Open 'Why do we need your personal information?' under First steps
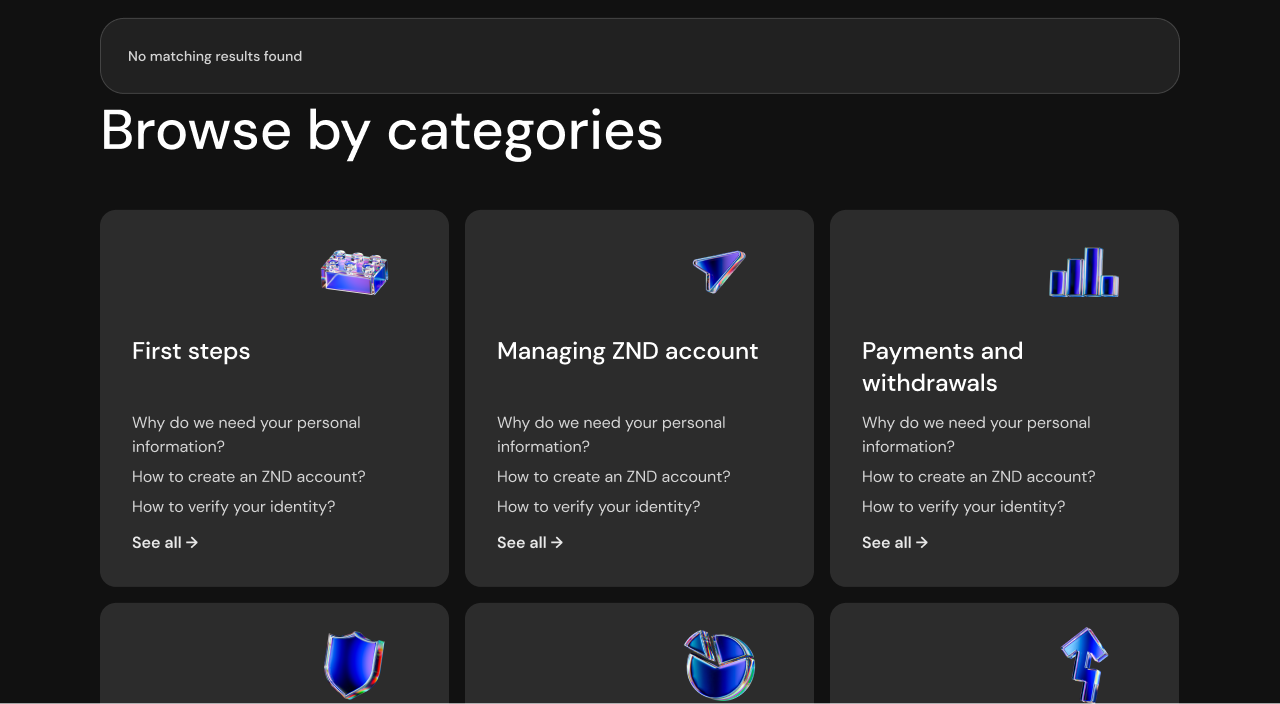The height and width of the screenshot is (704, 1280). (x=246, y=434)
